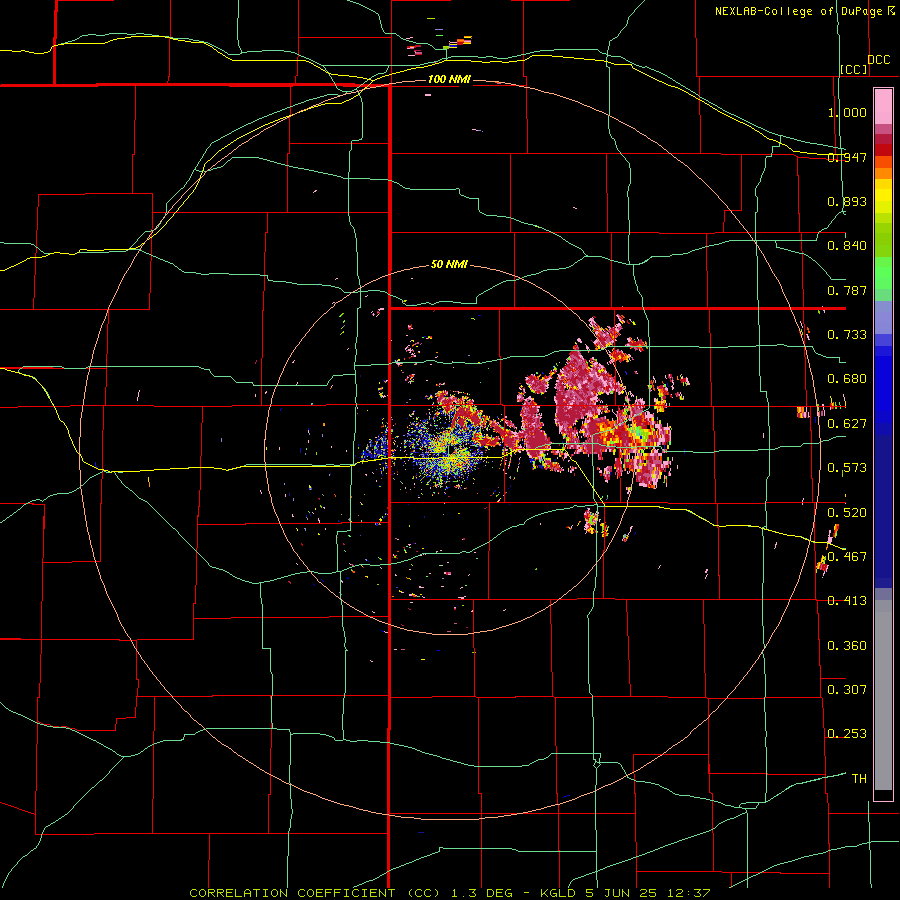Click the TH threshold label

coord(859,779)
